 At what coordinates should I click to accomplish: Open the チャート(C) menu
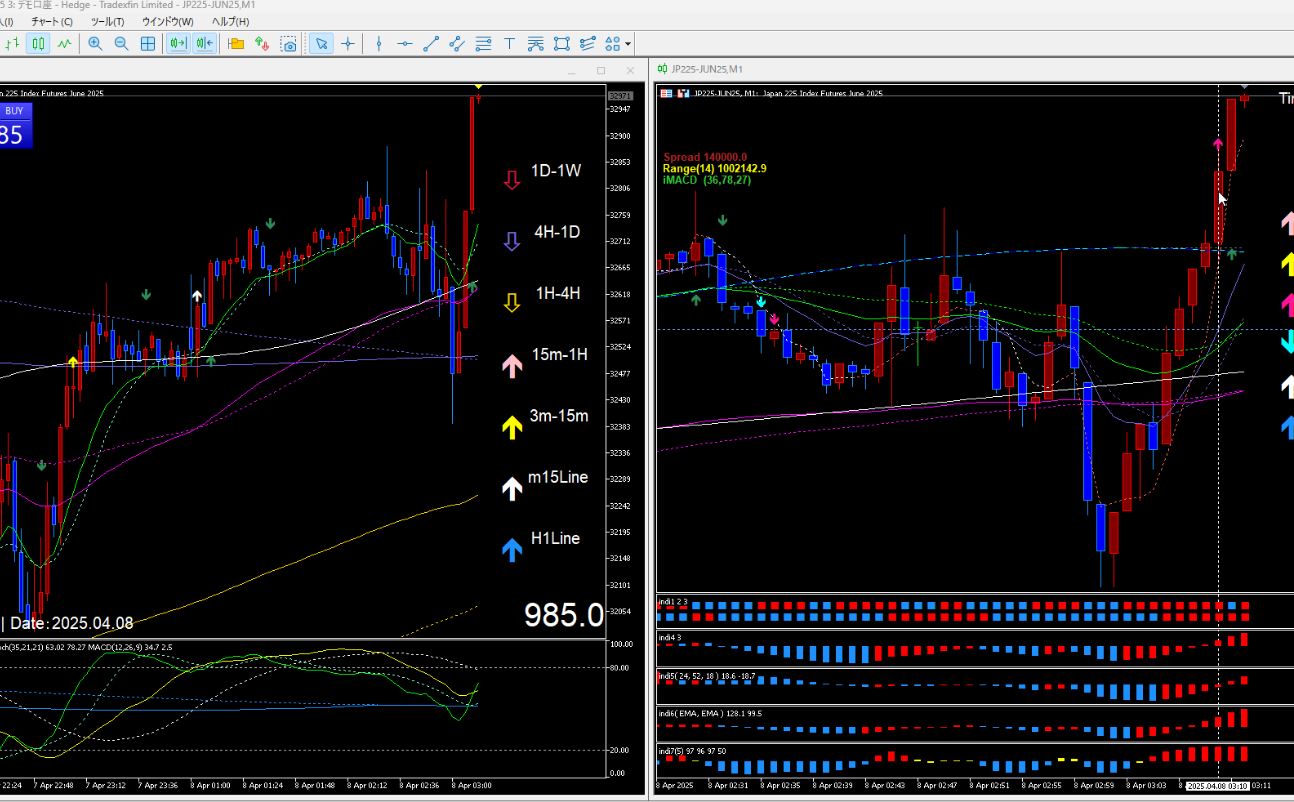click(x=52, y=21)
